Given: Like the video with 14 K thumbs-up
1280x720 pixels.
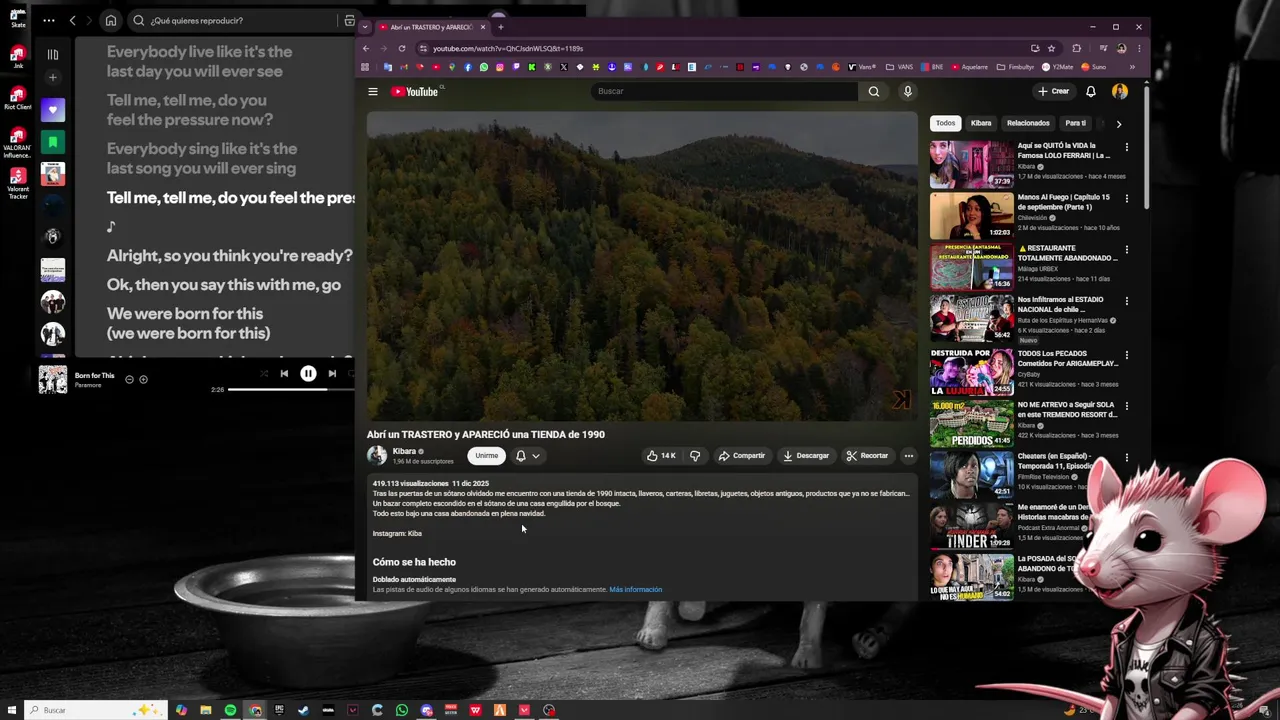Looking at the screenshot, I should [660, 456].
